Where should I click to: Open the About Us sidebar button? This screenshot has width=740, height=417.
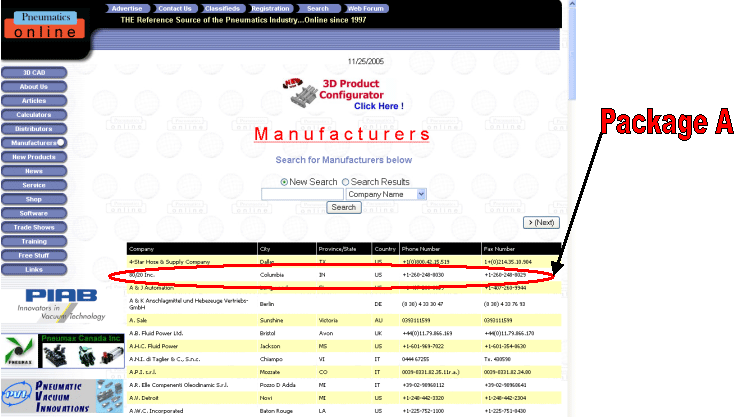pos(34,87)
